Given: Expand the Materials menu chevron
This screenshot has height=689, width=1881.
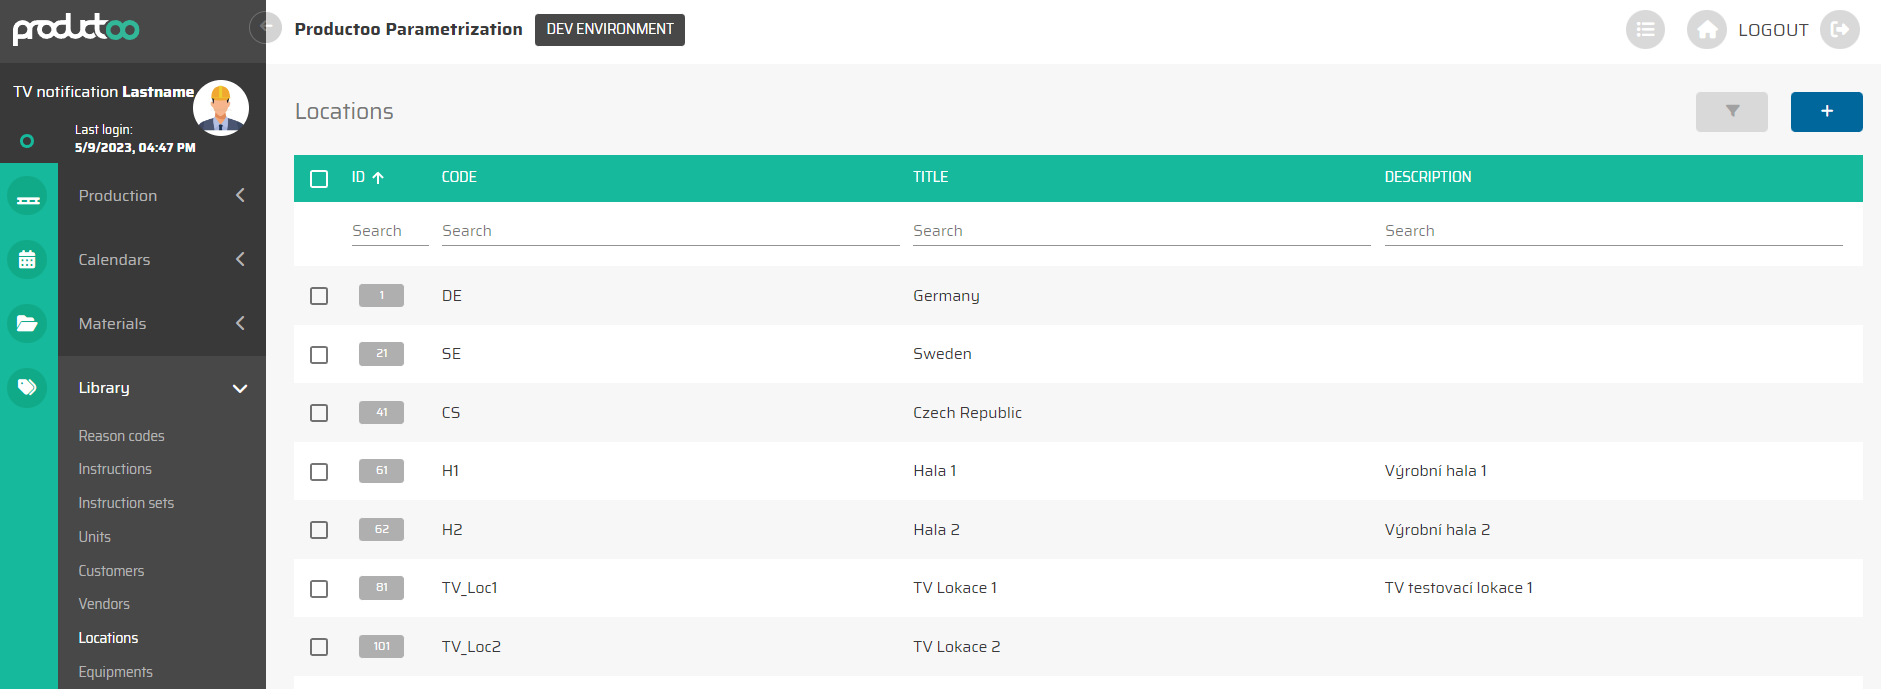Looking at the screenshot, I should tap(240, 324).
